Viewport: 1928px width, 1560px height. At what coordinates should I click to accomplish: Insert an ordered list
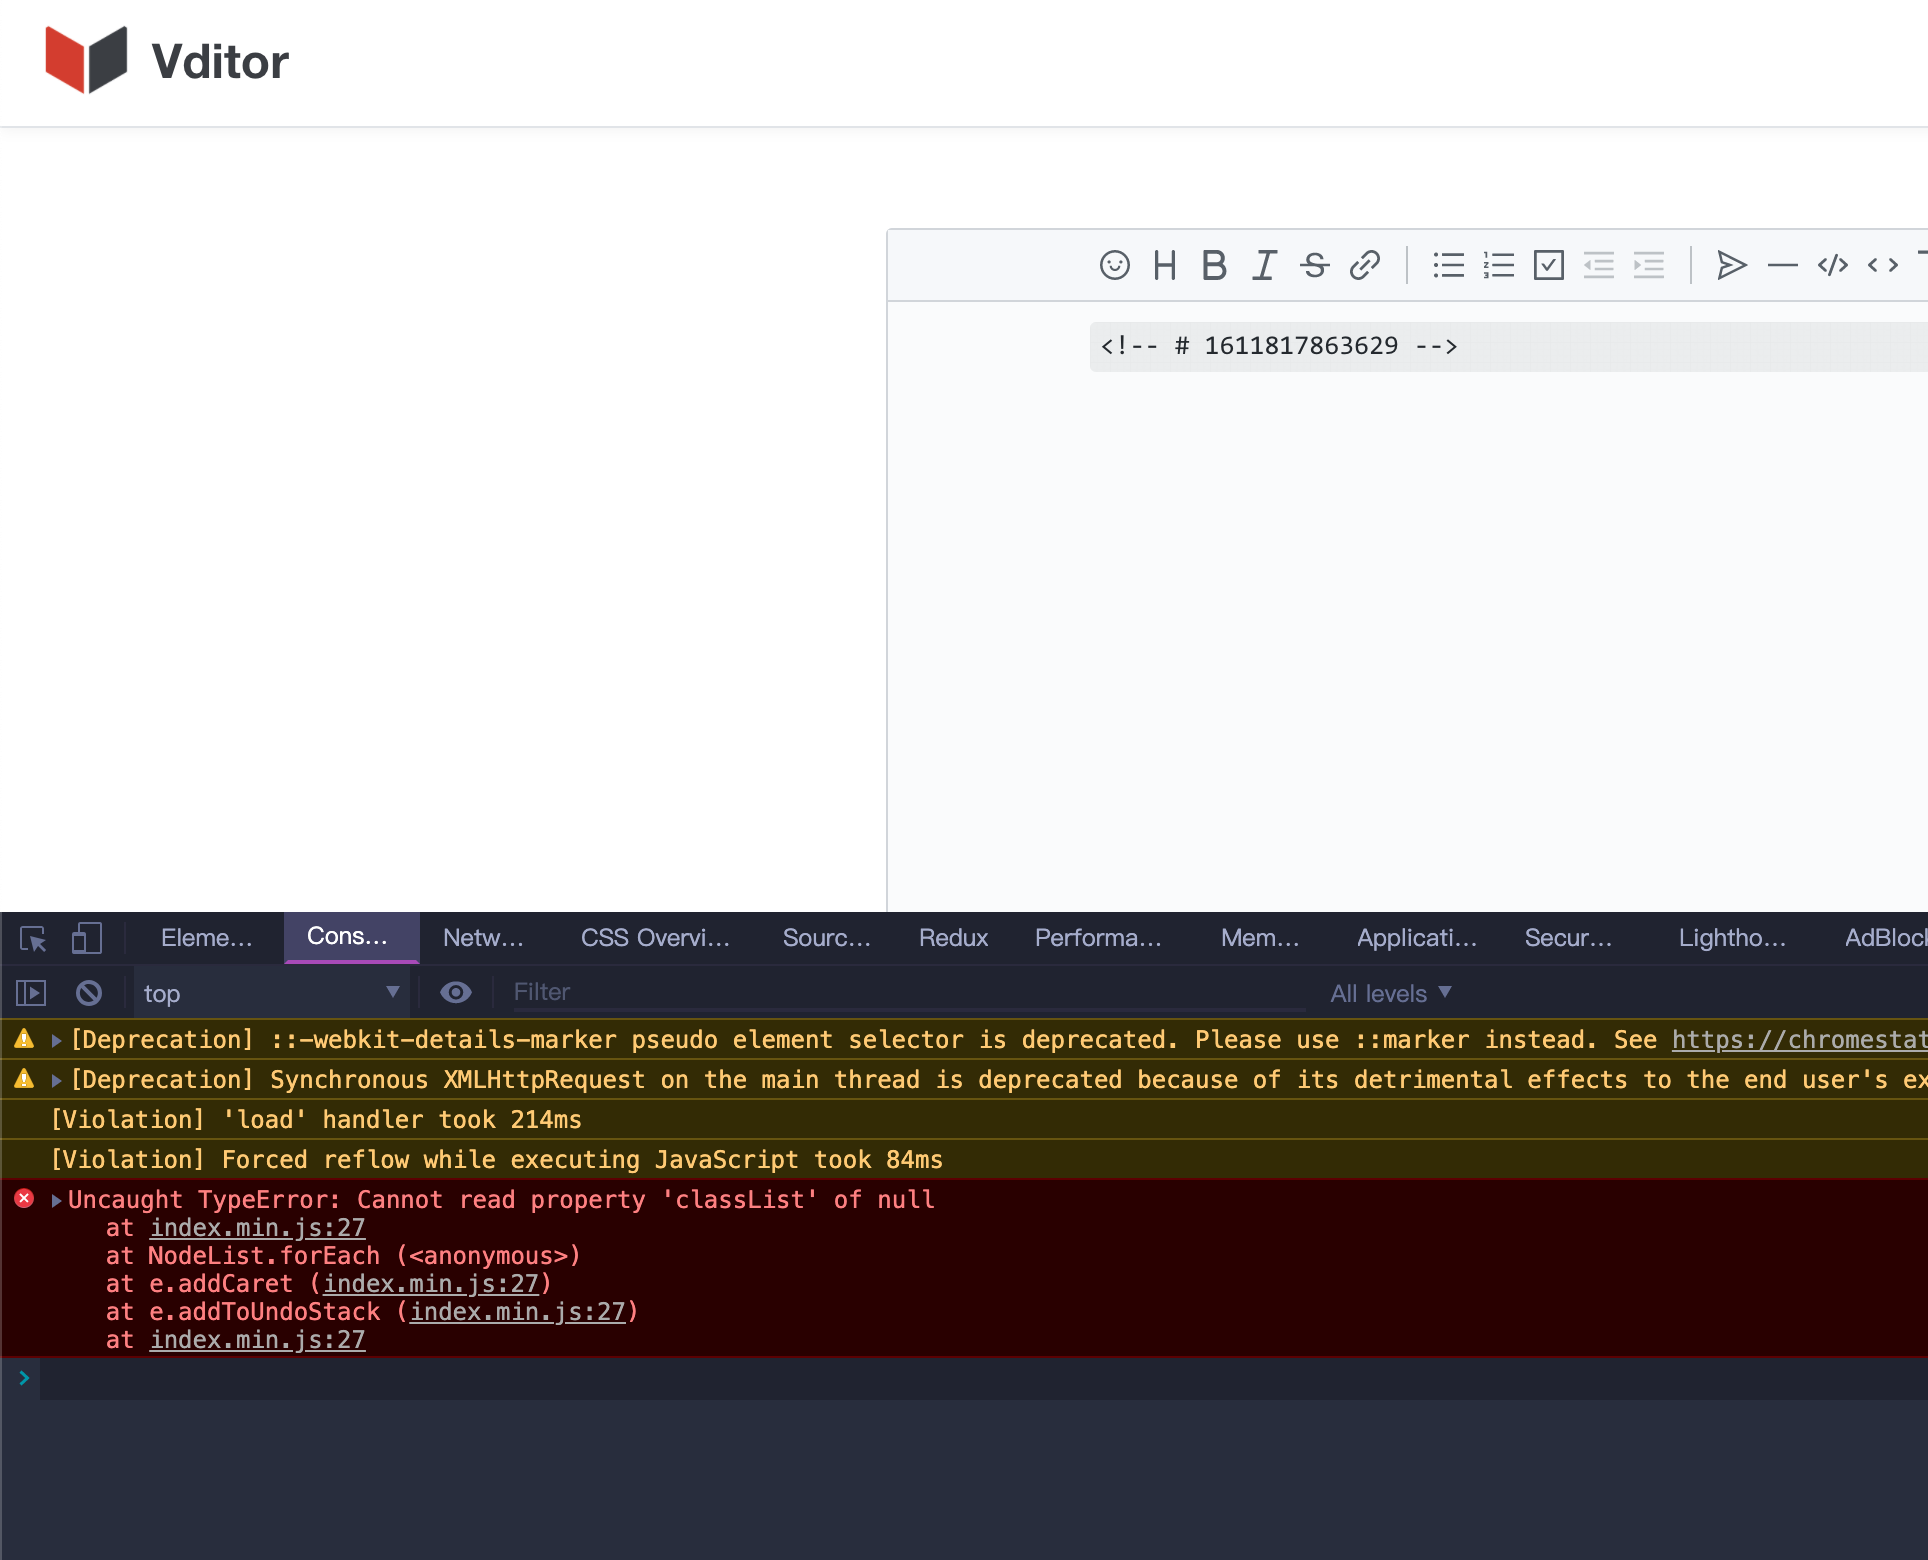1499,265
